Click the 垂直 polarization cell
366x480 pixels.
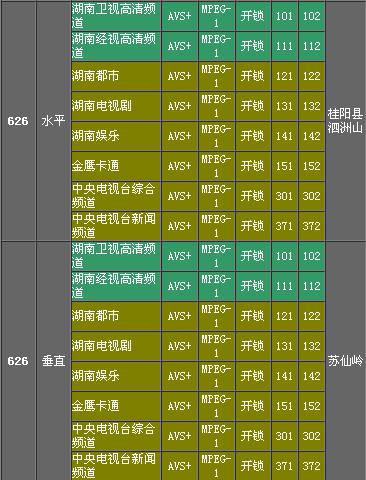pos(53,361)
